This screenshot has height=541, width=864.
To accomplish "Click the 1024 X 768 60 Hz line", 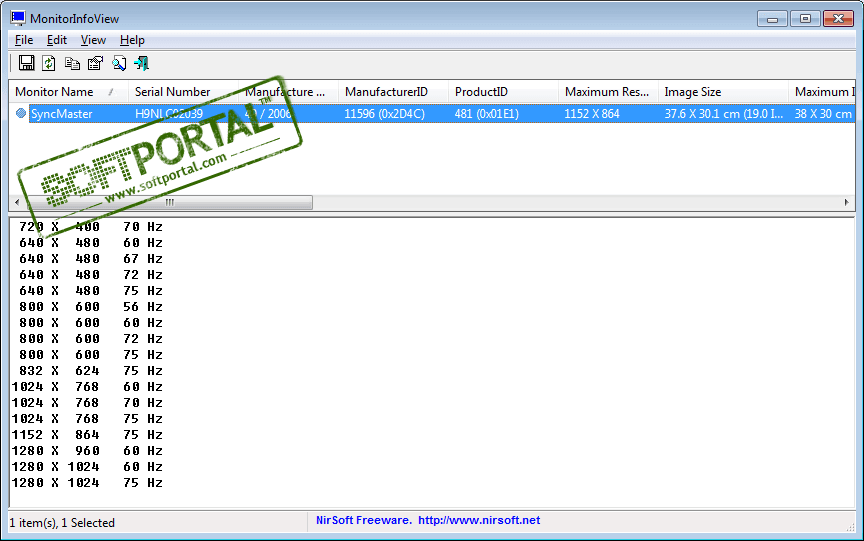I will point(87,387).
